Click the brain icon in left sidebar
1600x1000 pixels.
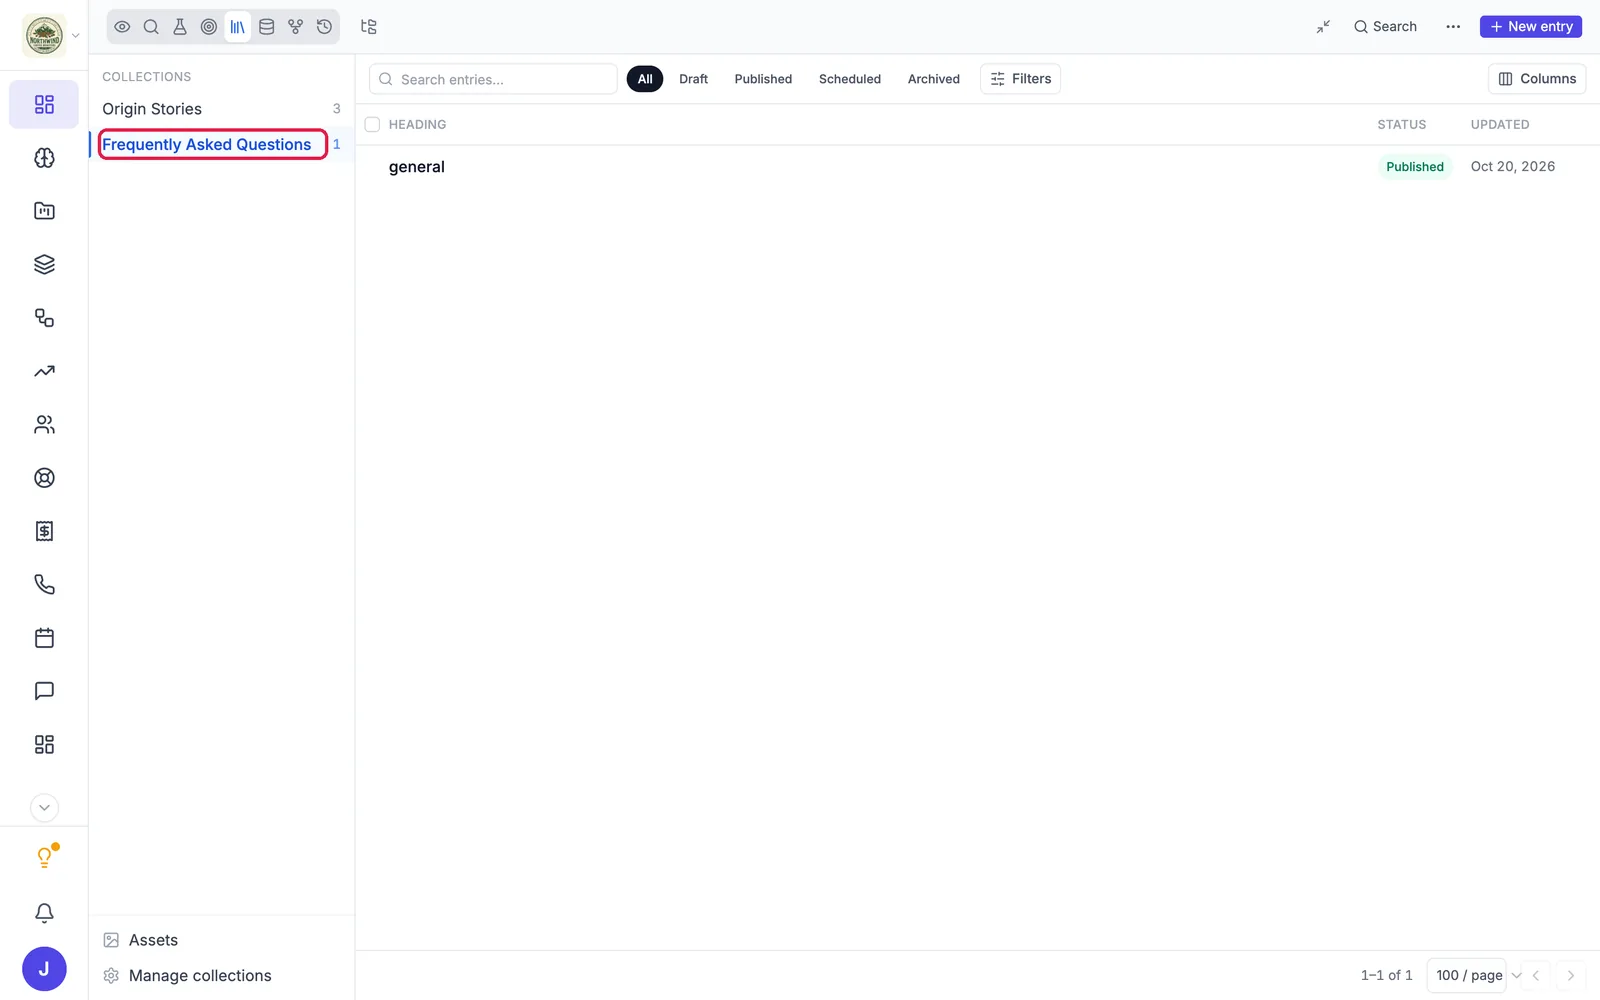coord(44,158)
